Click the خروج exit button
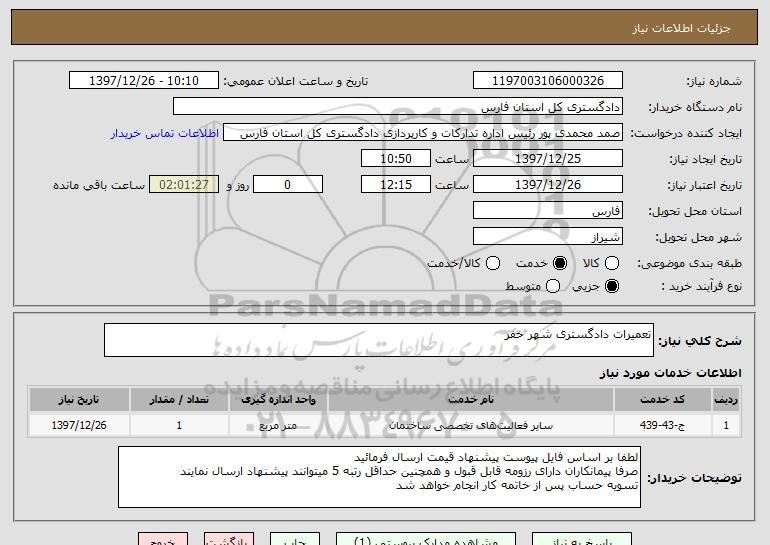 [x=163, y=539]
